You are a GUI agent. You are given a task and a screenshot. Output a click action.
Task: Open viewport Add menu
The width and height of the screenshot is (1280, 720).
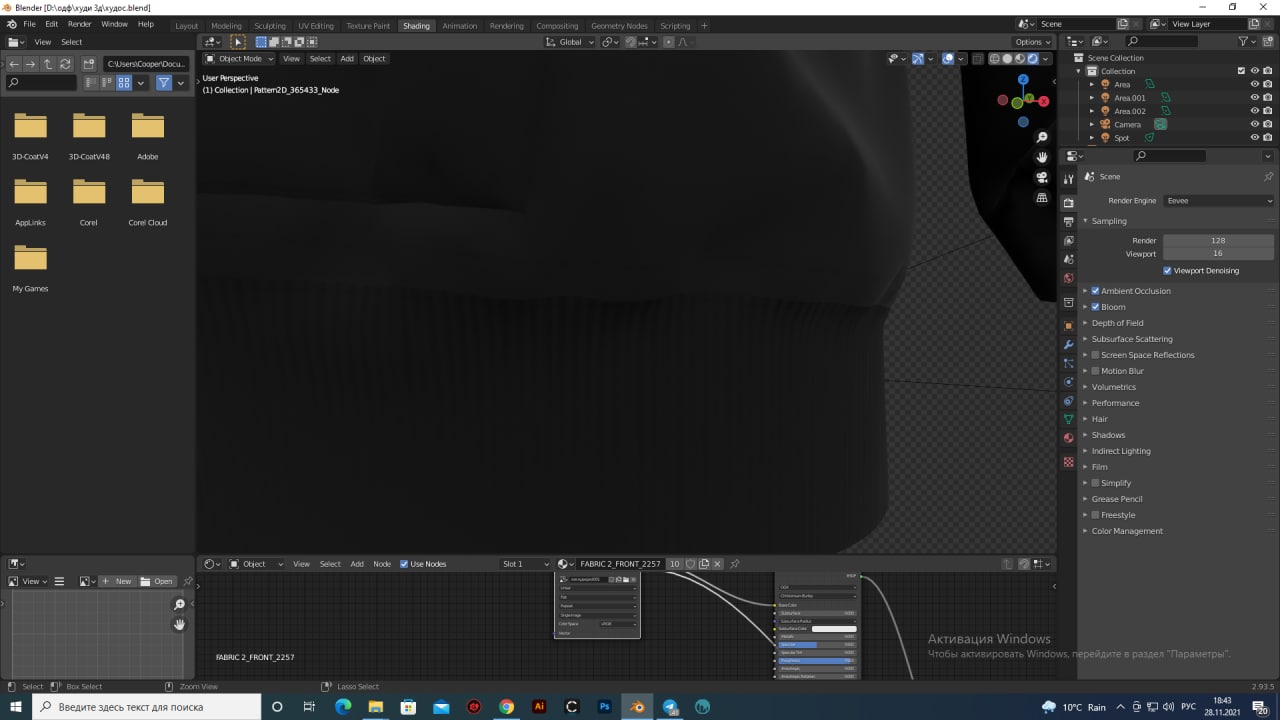click(x=347, y=59)
